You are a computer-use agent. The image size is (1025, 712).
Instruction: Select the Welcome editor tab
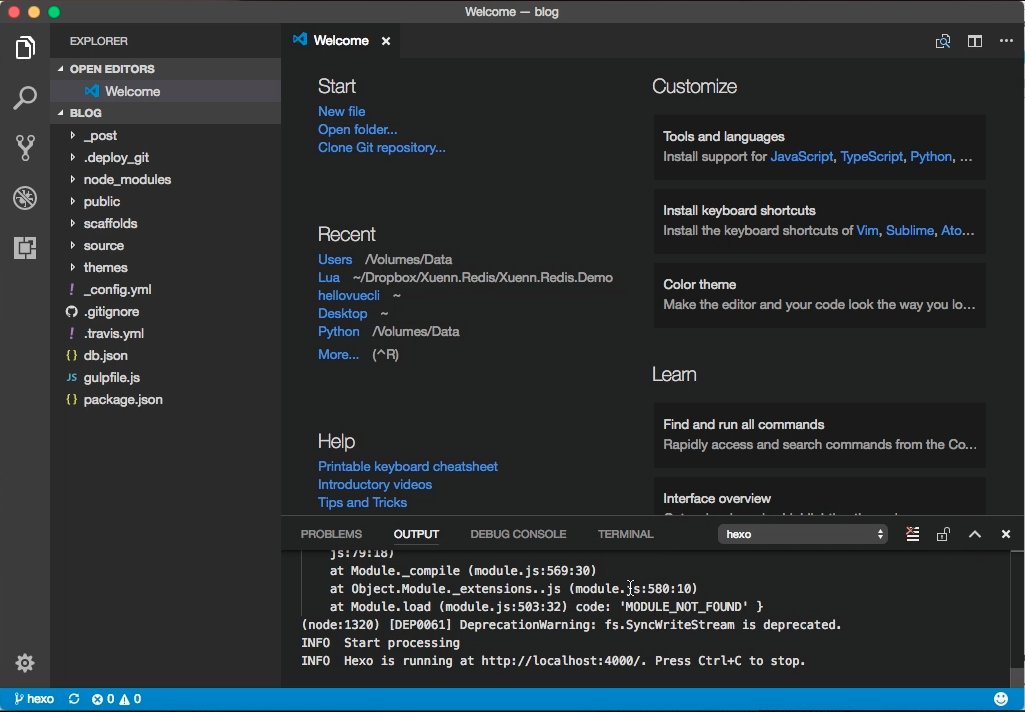[341, 41]
